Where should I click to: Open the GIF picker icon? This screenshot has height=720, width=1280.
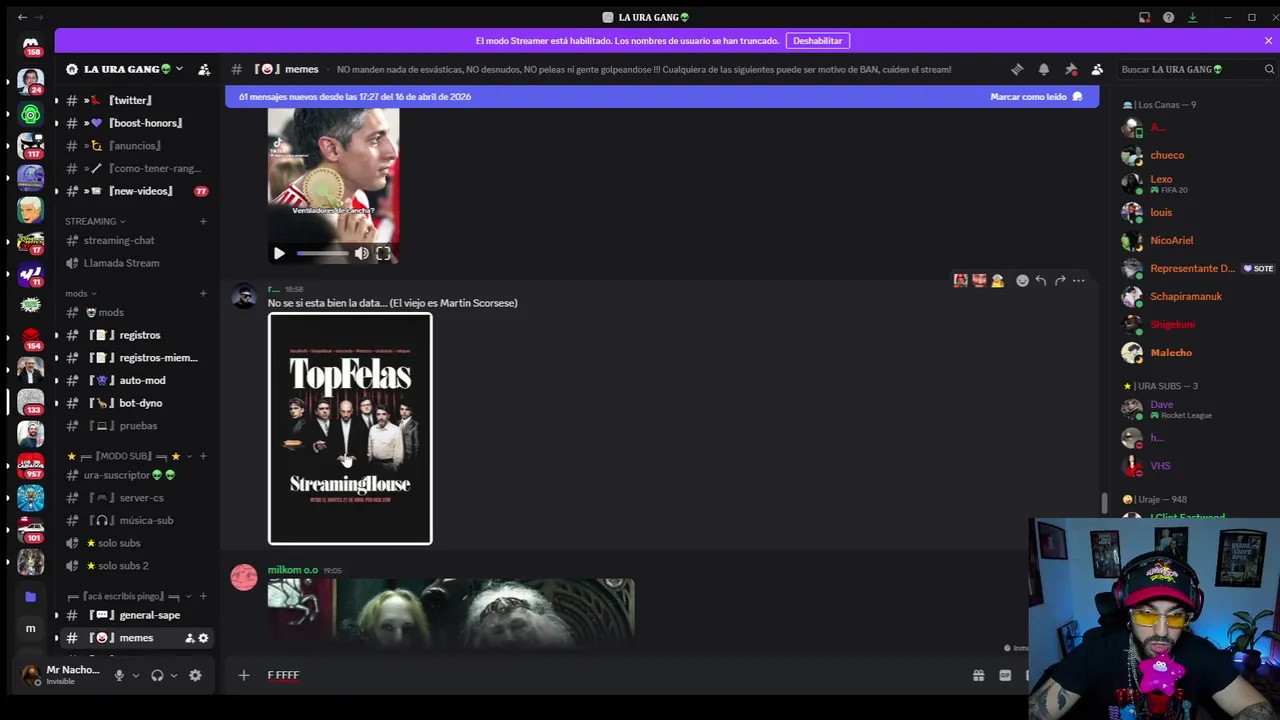click(x=1005, y=675)
